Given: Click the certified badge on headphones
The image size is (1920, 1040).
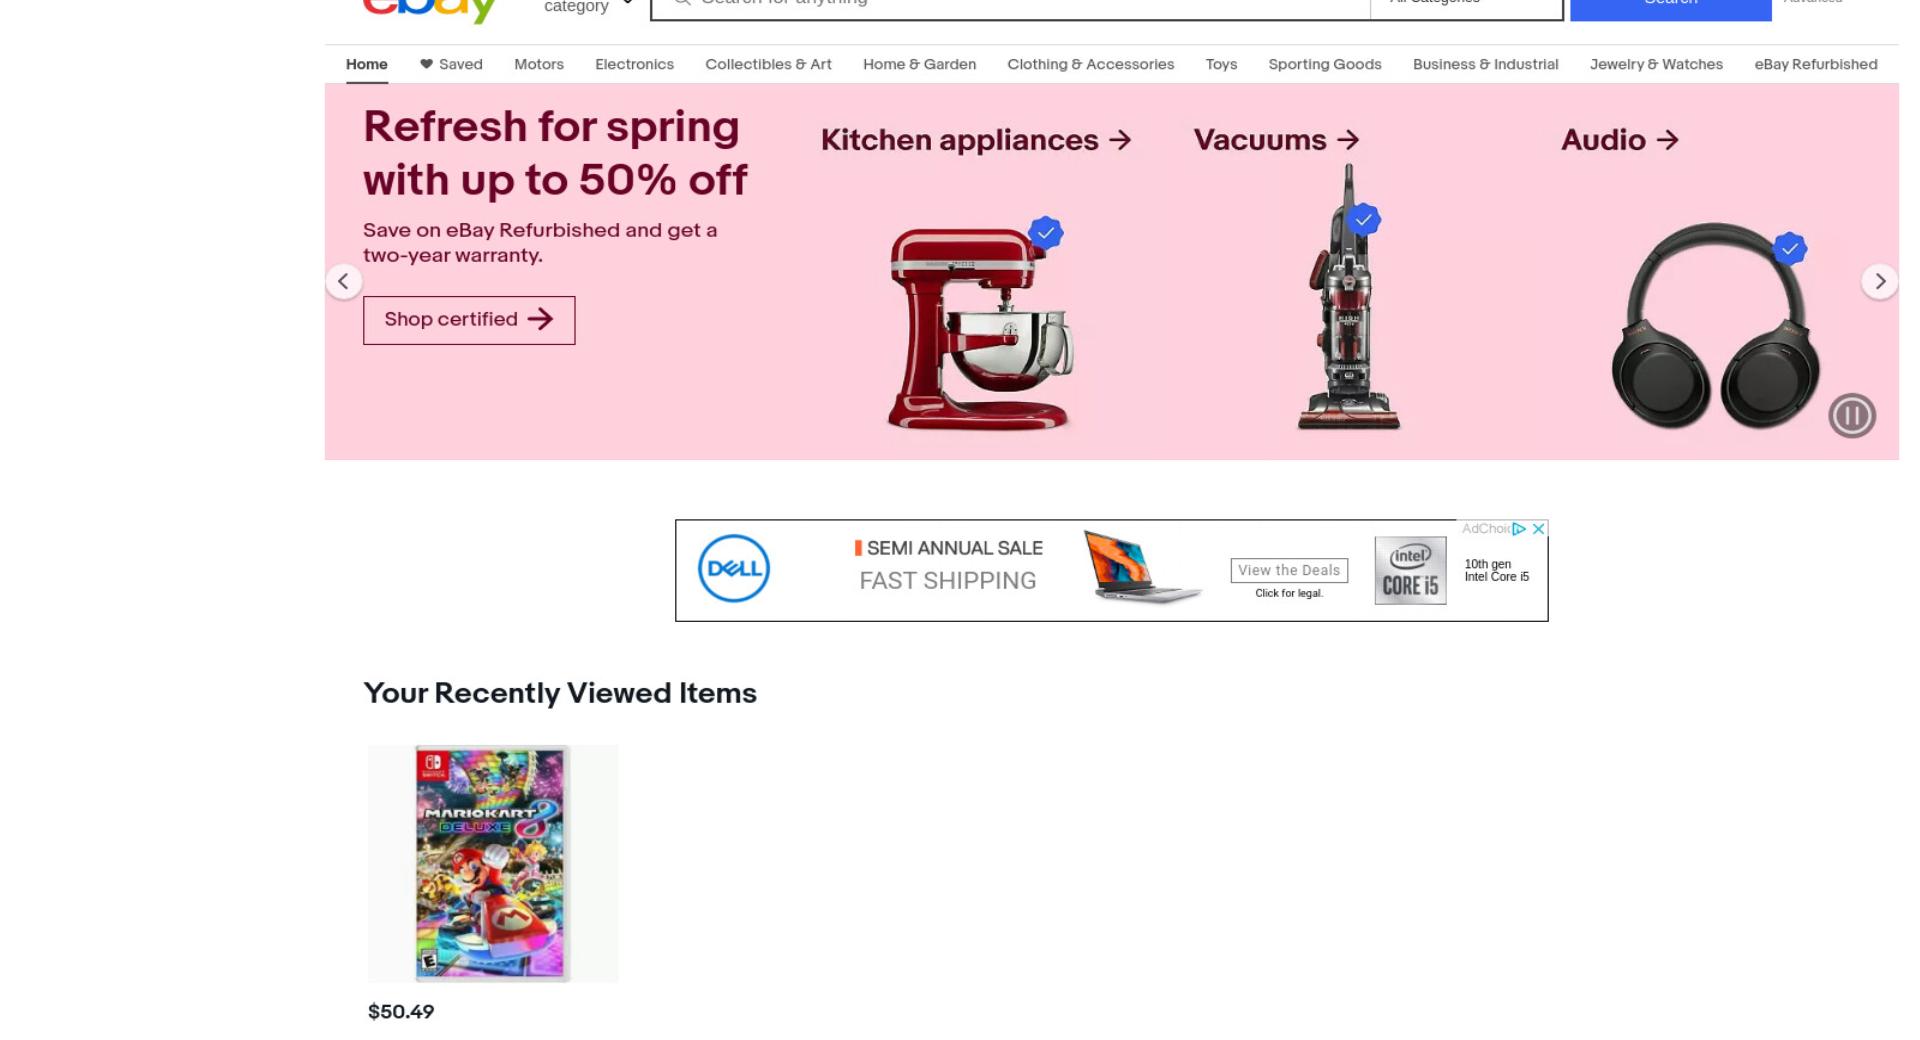Looking at the screenshot, I should pyautogui.click(x=1789, y=248).
